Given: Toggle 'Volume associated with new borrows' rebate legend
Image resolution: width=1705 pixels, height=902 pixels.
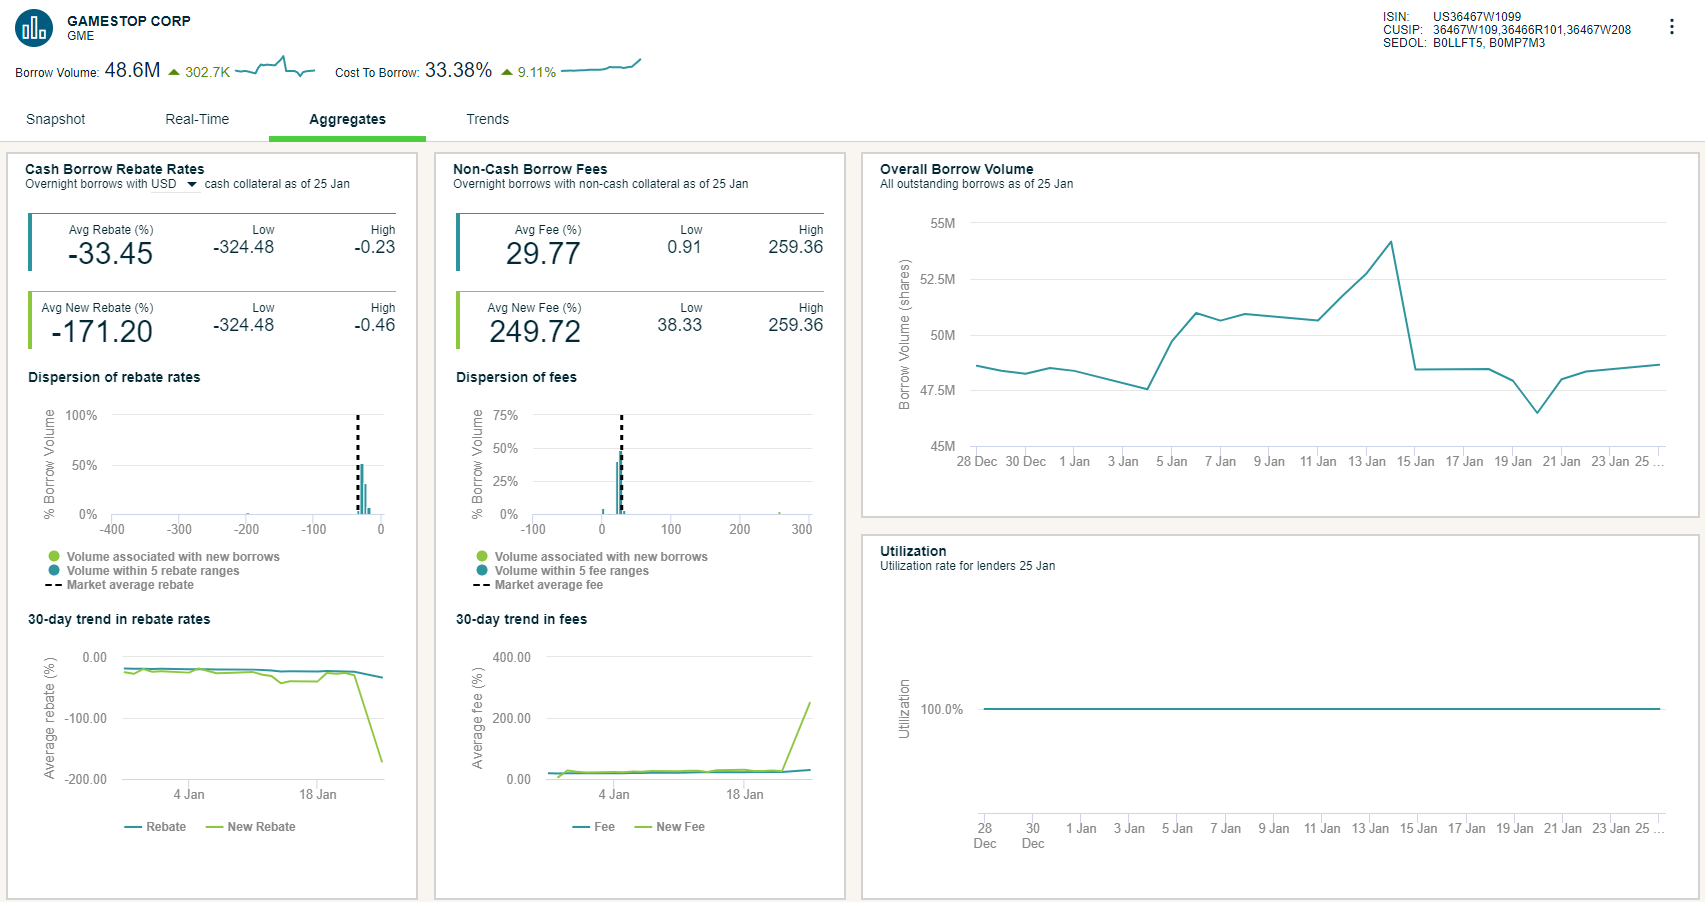Looking at the screenshot, I should pos(164,557).
